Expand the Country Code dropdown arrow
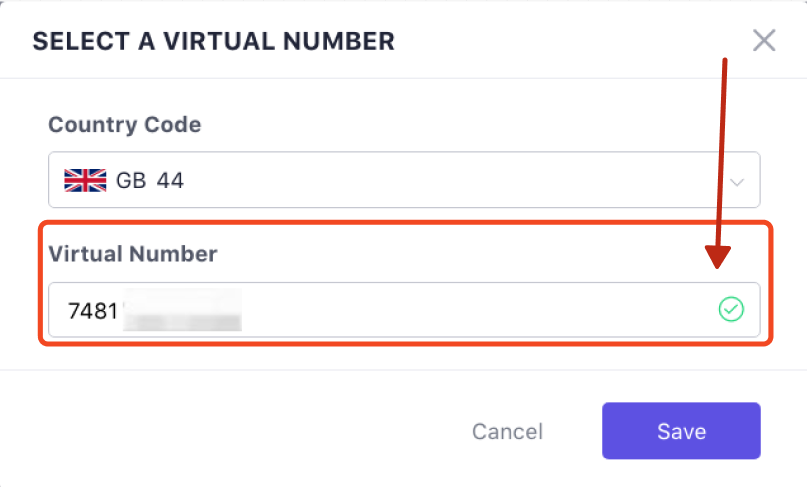The image size is (807, 487). [x=738, y=182]
